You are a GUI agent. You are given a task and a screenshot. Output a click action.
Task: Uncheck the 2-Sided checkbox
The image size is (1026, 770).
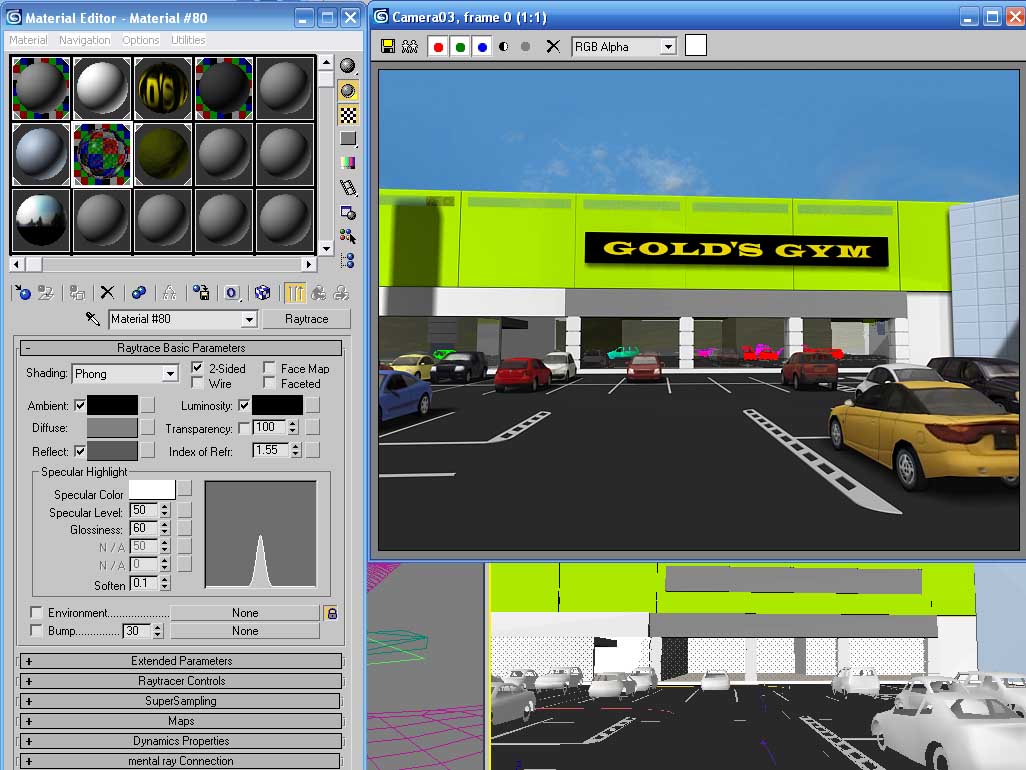point(197,368)
